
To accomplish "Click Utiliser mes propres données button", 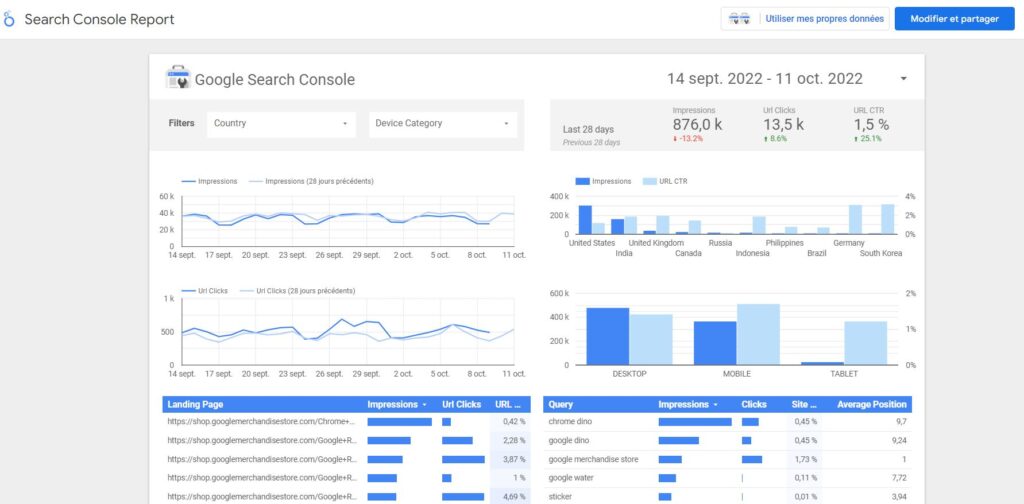I will pyautogui.click(x=824, y=19).
